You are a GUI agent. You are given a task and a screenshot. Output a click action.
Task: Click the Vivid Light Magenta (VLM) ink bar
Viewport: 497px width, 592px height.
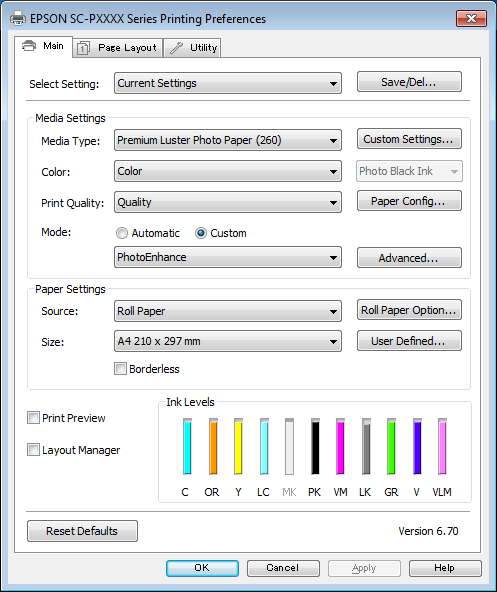point(442,446)
